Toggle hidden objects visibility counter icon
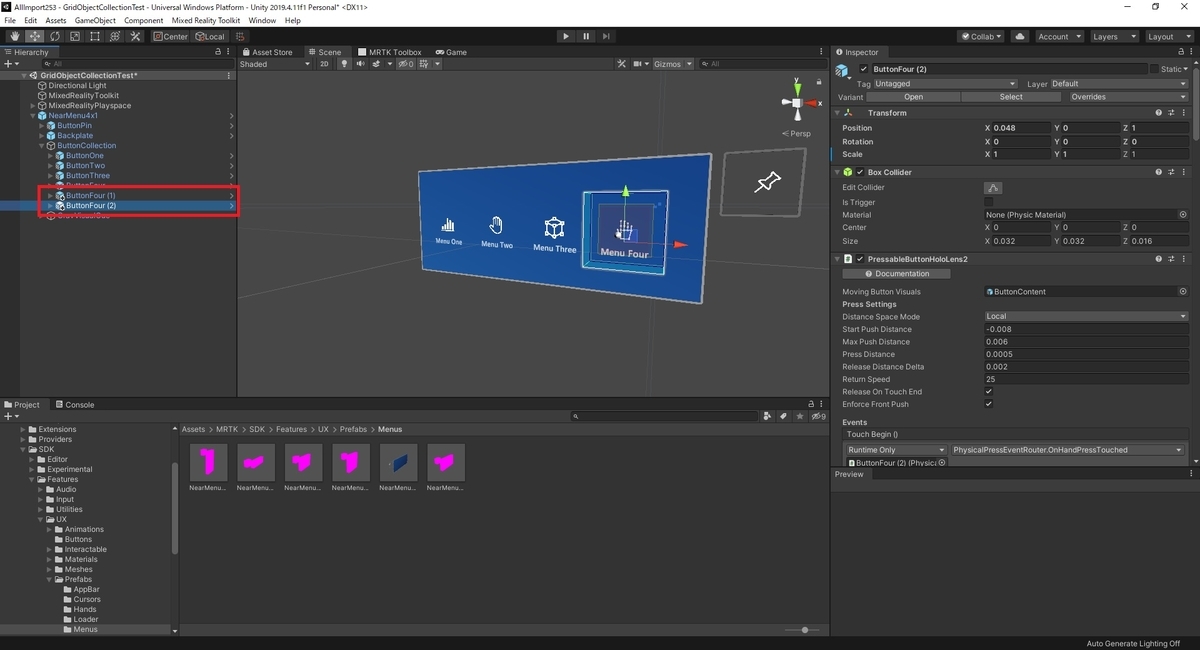 click(405, 64)
